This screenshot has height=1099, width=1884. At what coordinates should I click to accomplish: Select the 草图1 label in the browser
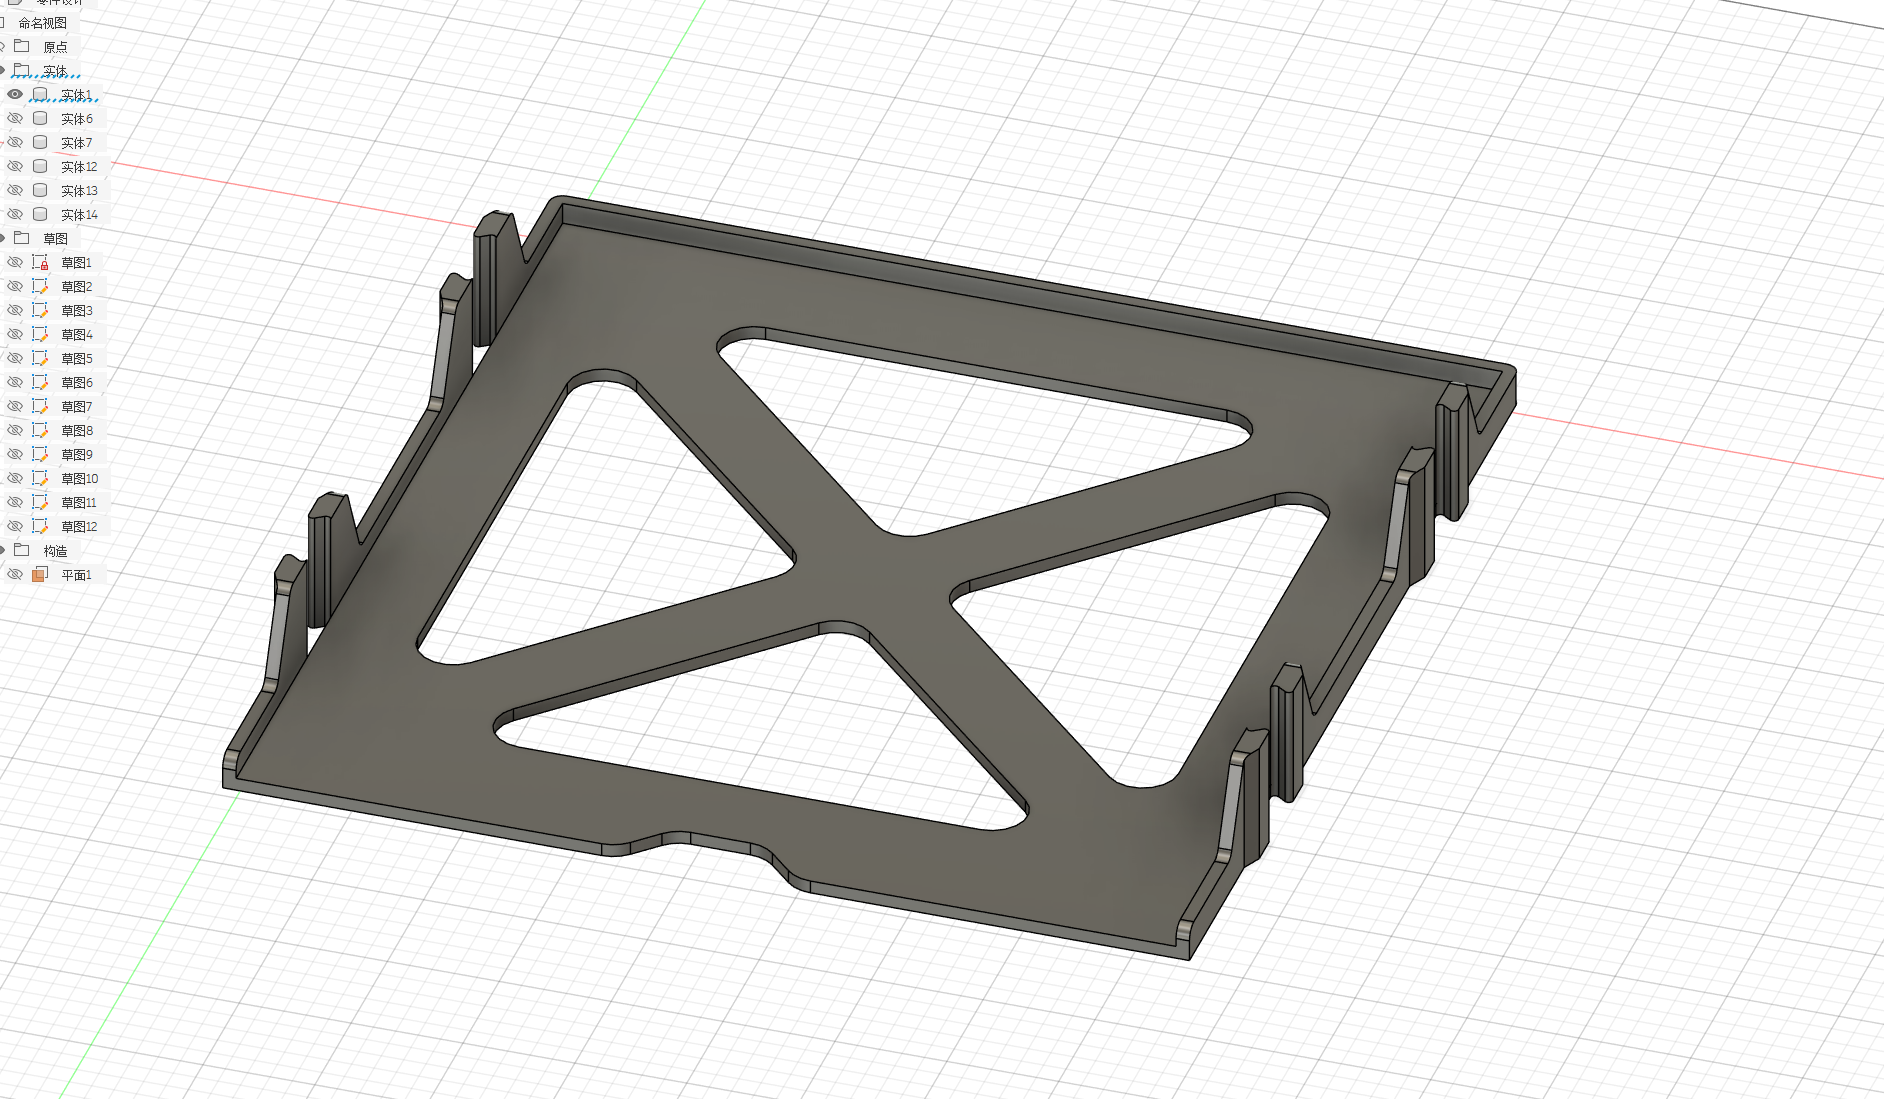[76, 263]
